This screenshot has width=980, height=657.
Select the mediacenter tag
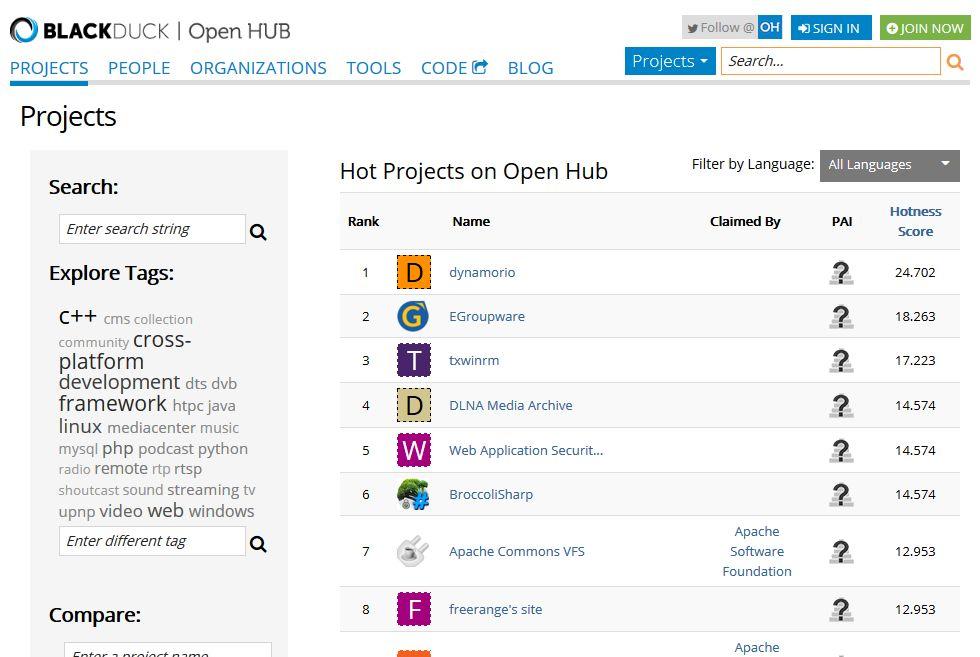[x=151, y=428]
